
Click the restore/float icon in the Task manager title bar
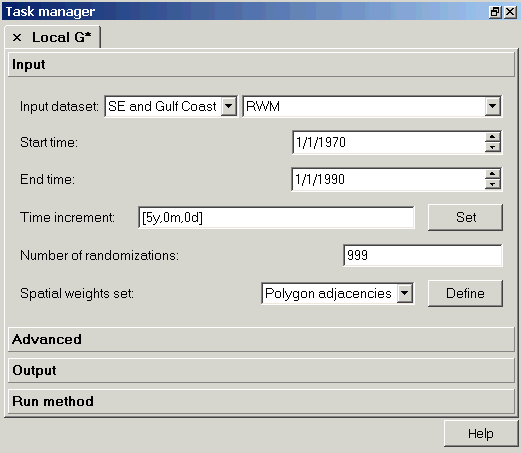click(495, 12)
